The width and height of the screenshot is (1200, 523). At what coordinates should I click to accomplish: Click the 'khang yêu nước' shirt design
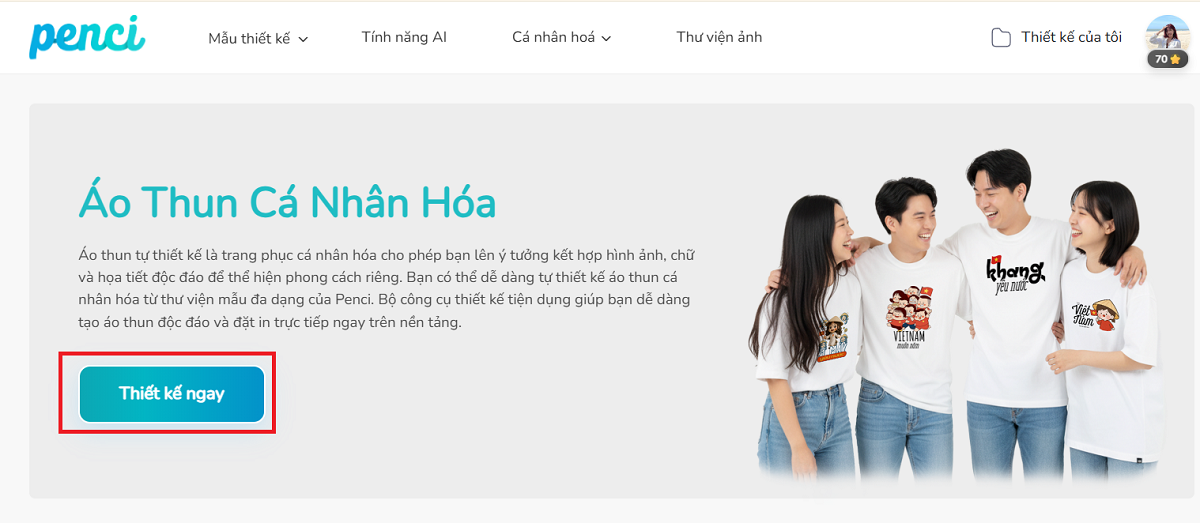pos(1015,274)
